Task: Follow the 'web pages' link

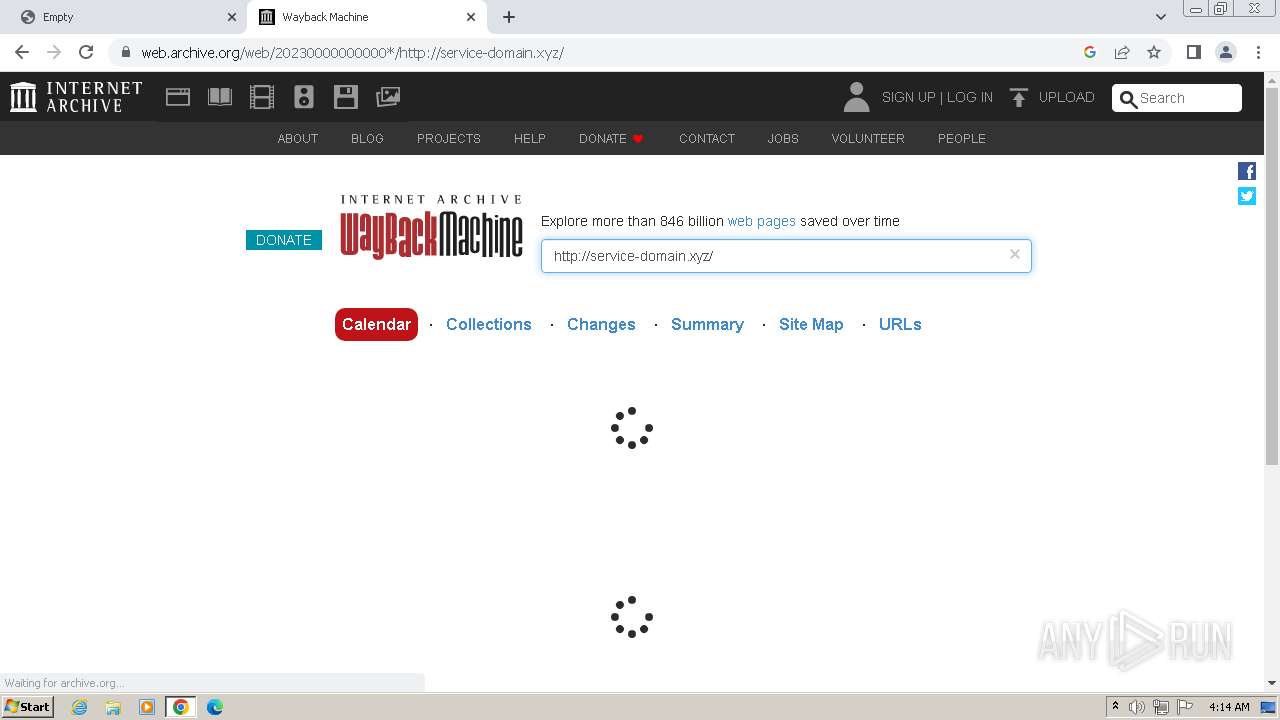Action: click(x=762, y=221)
